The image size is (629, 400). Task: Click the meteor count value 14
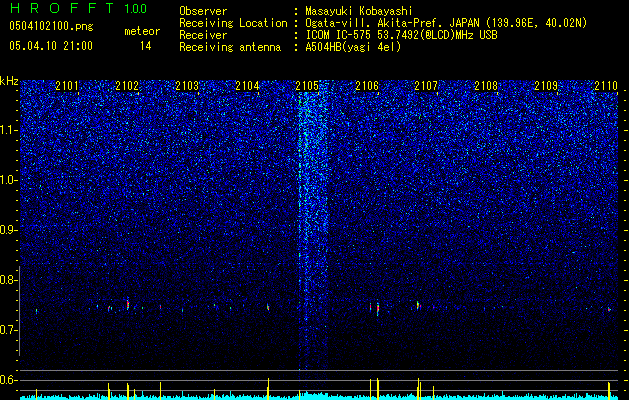point(146,46)
